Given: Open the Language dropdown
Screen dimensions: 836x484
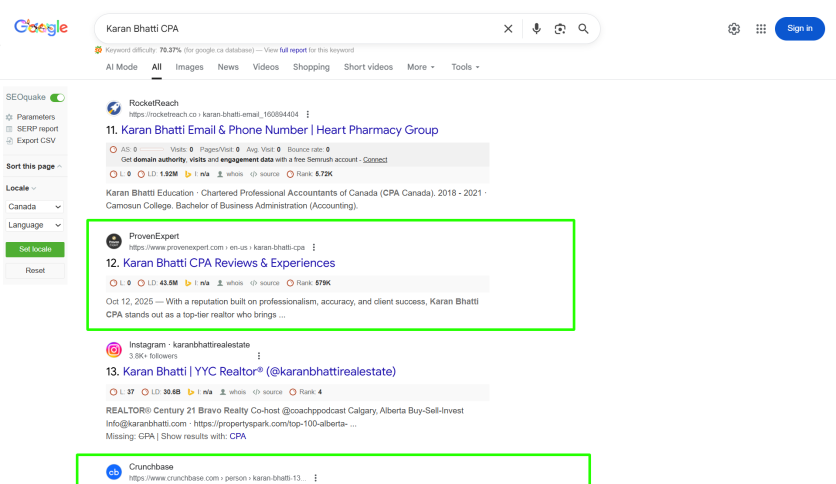Looking at the screenshot, I should (x=35, y=225).
